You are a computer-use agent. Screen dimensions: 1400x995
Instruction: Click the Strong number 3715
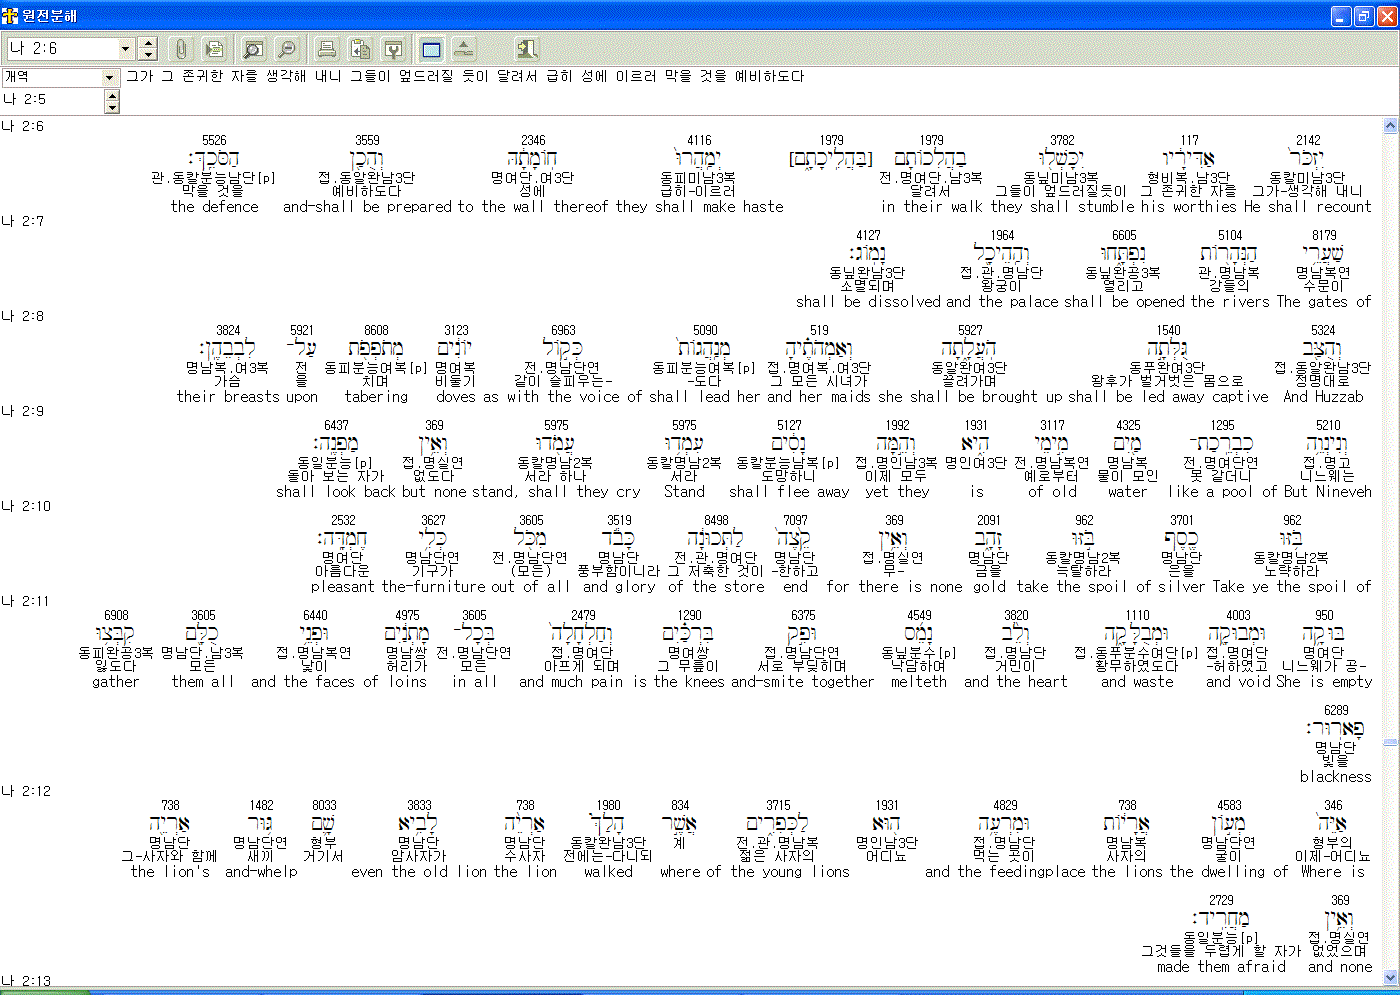[778, 806]
